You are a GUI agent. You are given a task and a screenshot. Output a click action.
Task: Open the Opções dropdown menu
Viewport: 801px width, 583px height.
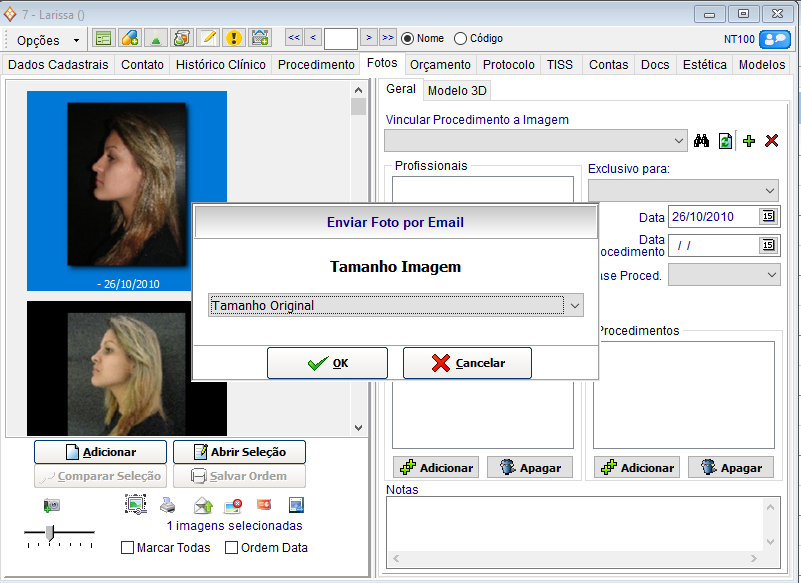pos(49,40)
